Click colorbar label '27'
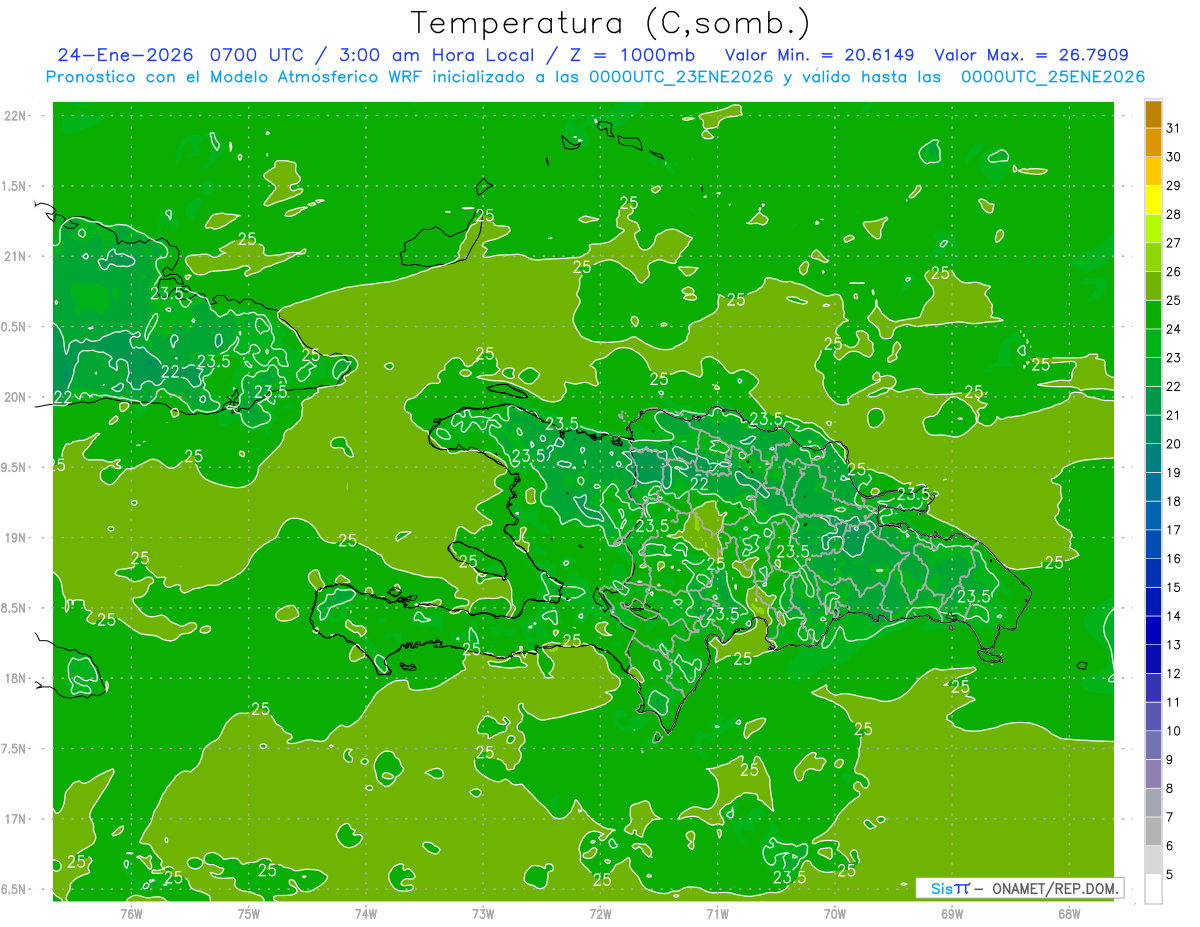This screenshot has height=927, width=1200. coord(1173,243)
